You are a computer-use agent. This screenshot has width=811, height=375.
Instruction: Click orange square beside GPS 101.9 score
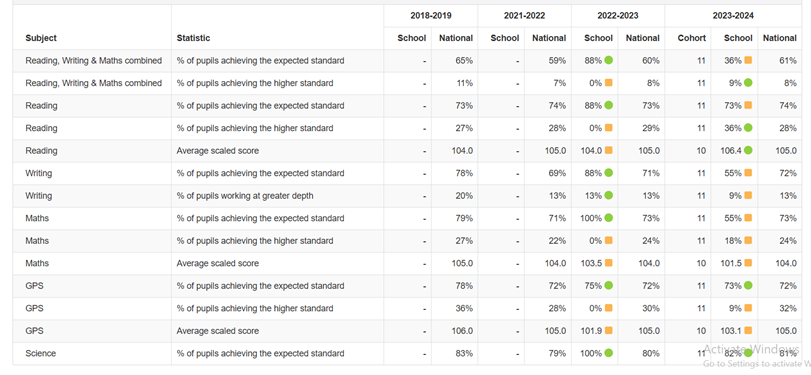(x=608, y=331)
